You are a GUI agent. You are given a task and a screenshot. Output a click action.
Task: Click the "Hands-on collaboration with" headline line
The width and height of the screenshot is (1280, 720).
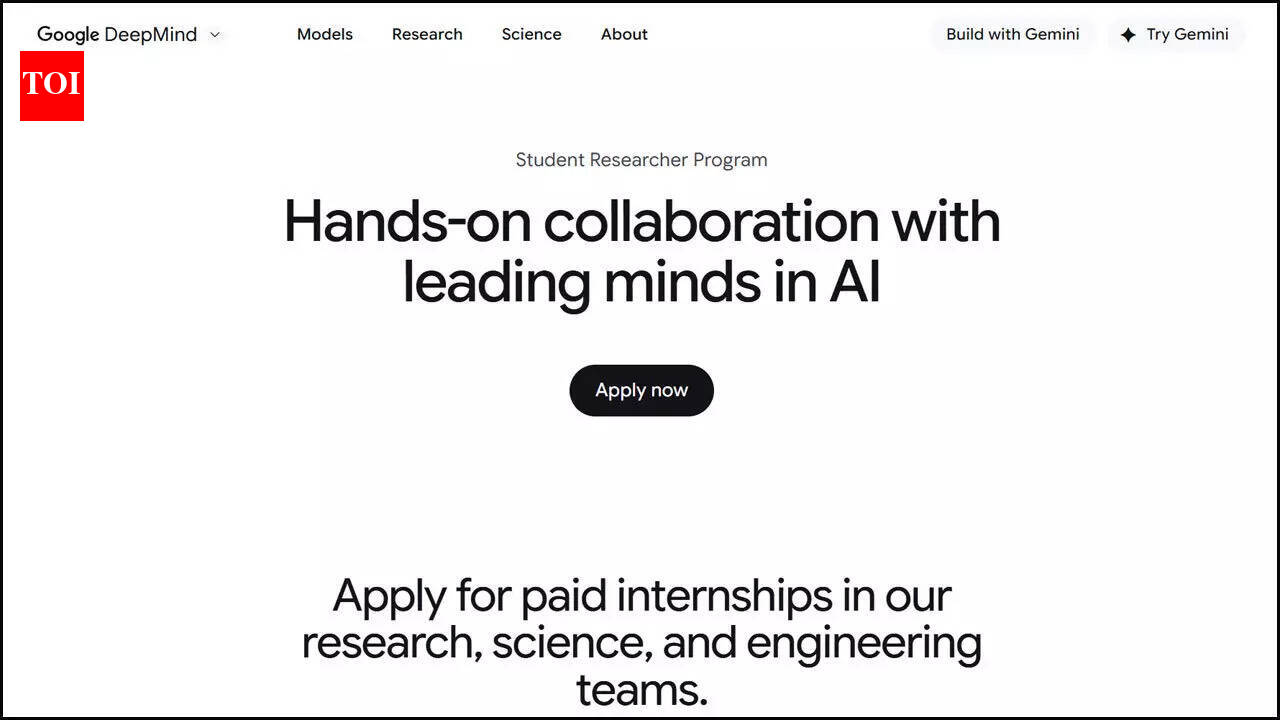[x=641, y=221]
